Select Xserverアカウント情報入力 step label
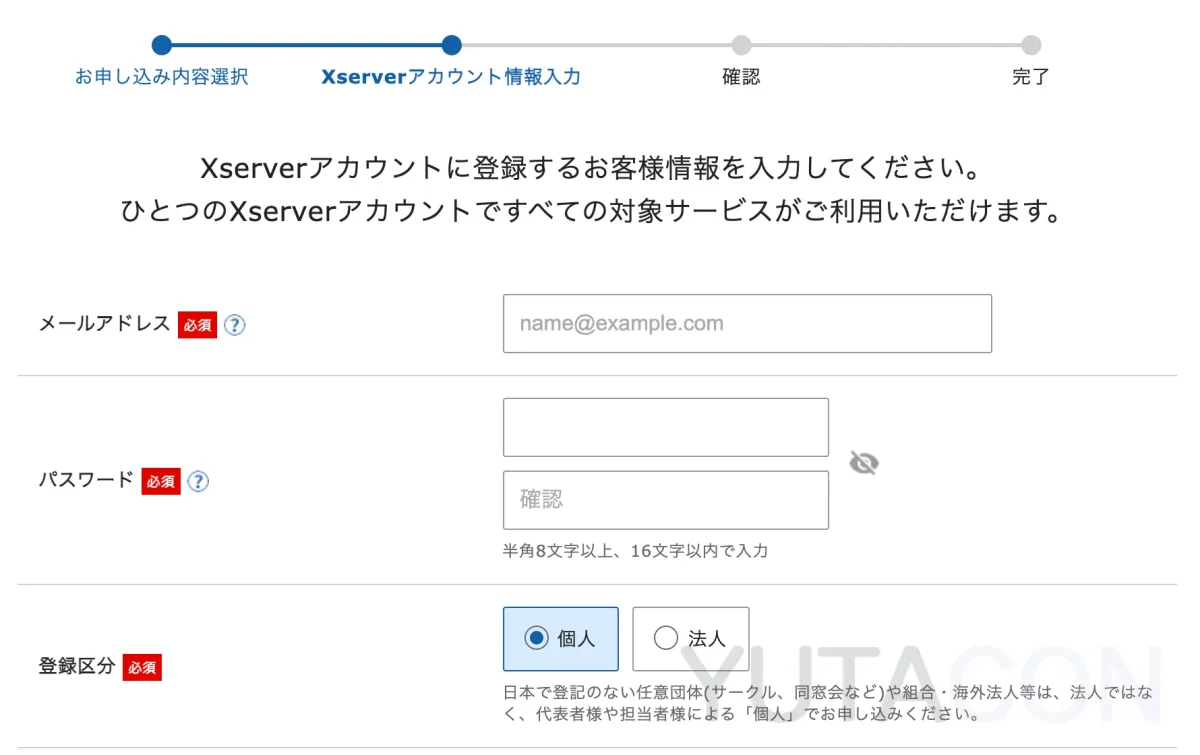This screenshot has width=1200, height=755. pos(451,77)
